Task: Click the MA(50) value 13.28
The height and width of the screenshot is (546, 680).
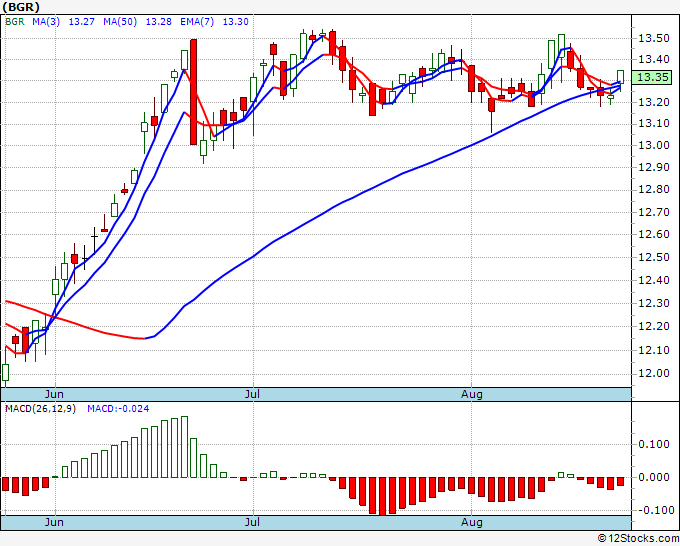Action: 158,21
